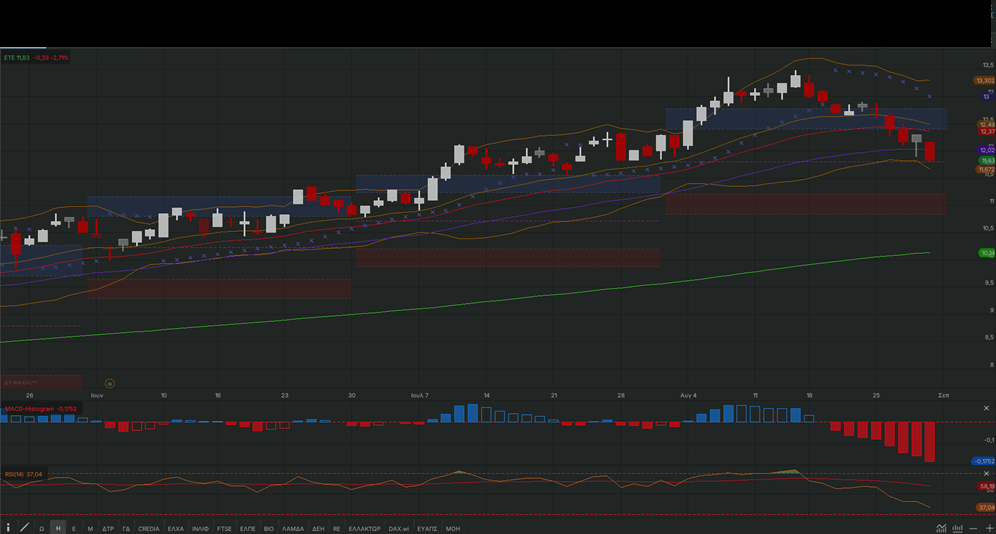Click the 10,34 green moving average tag
Image resolution: width=996 pixels, height=534 pixels.
click(x=986, y=253)
